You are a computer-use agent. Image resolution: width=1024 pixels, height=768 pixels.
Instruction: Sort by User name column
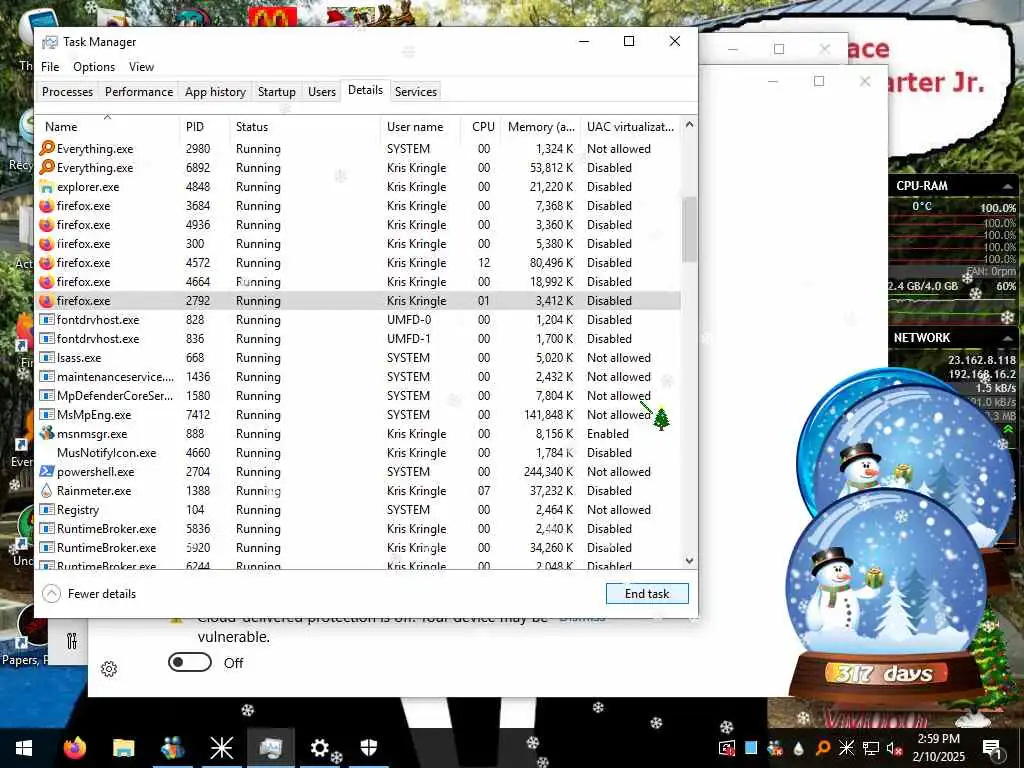coord(421,127)
